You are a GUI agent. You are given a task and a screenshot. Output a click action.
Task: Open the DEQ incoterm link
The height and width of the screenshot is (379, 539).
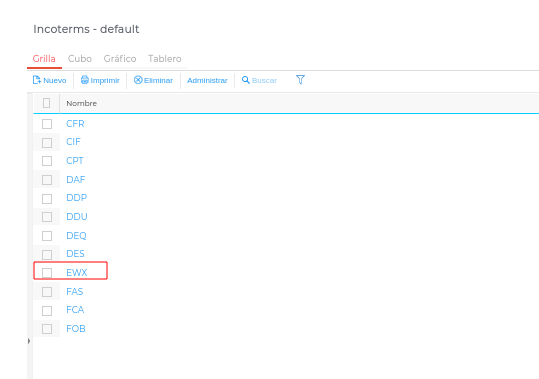(76, 236)
